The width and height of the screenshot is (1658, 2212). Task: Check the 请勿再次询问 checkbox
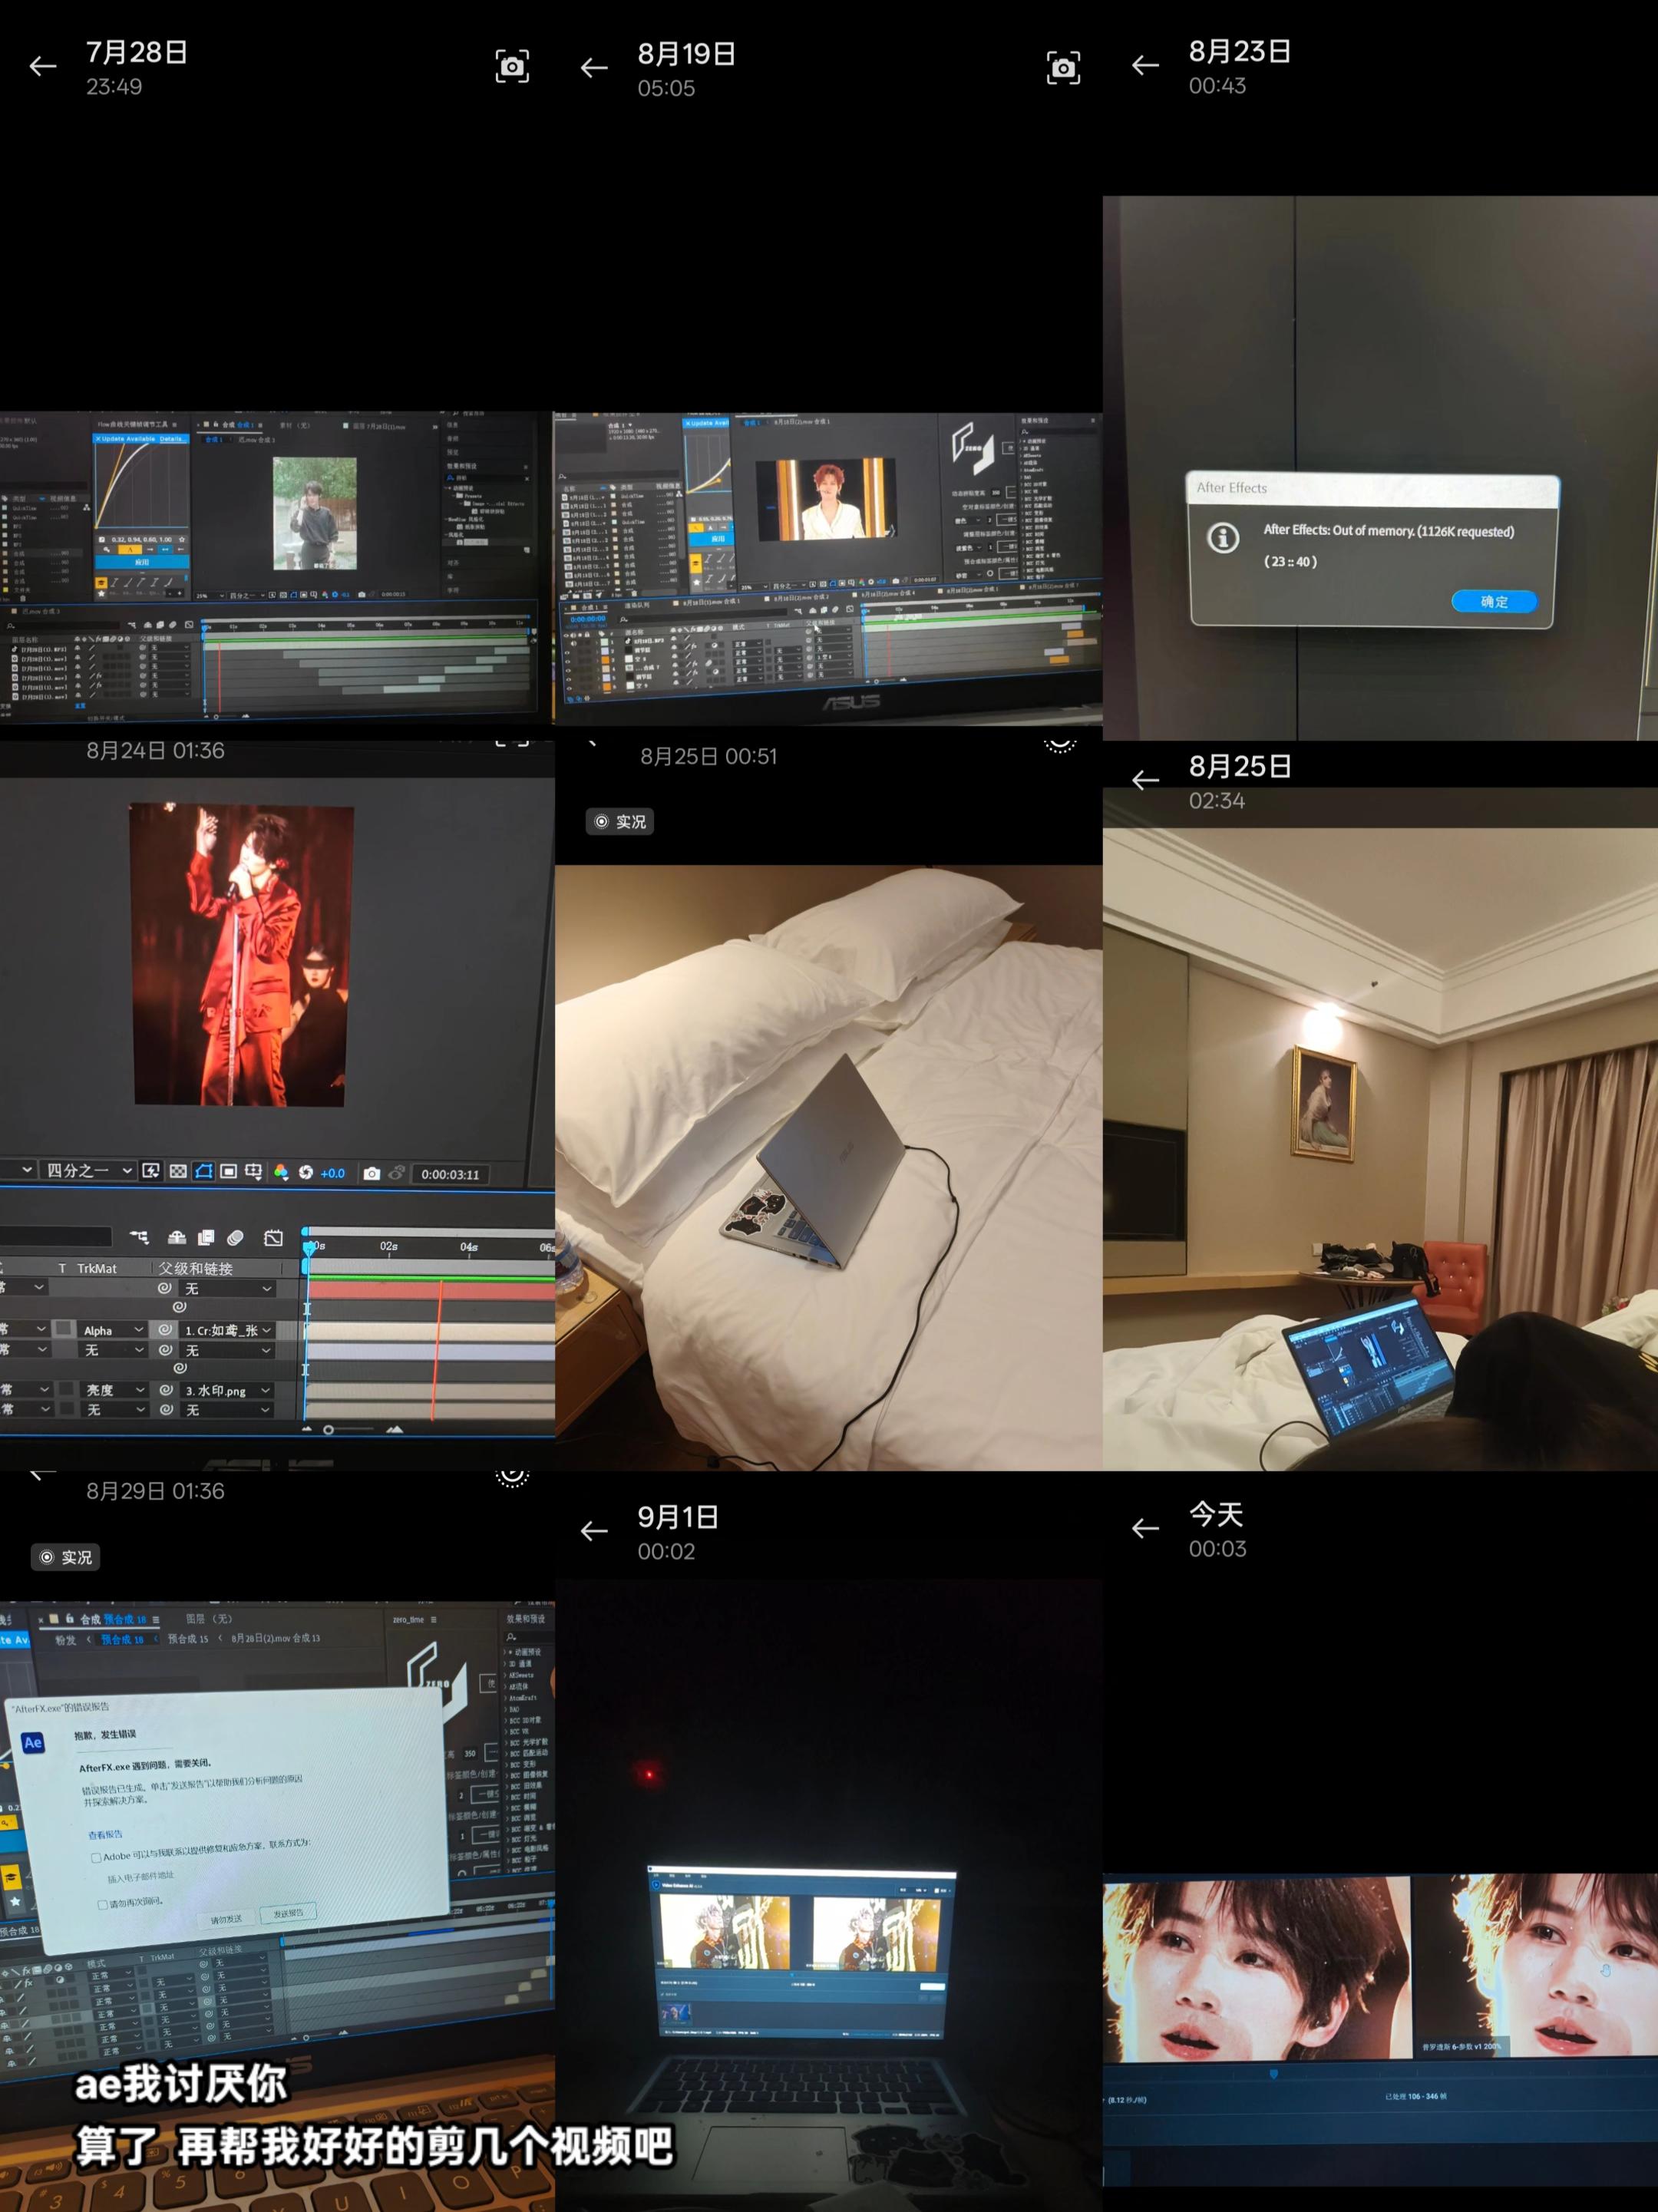pyautogui.click(x=102, y=1904)
